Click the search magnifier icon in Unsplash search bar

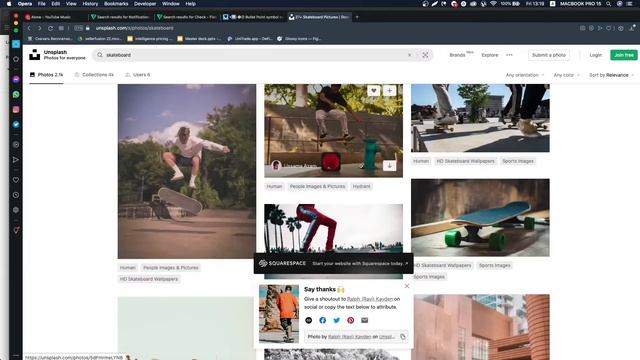point(100,55)
